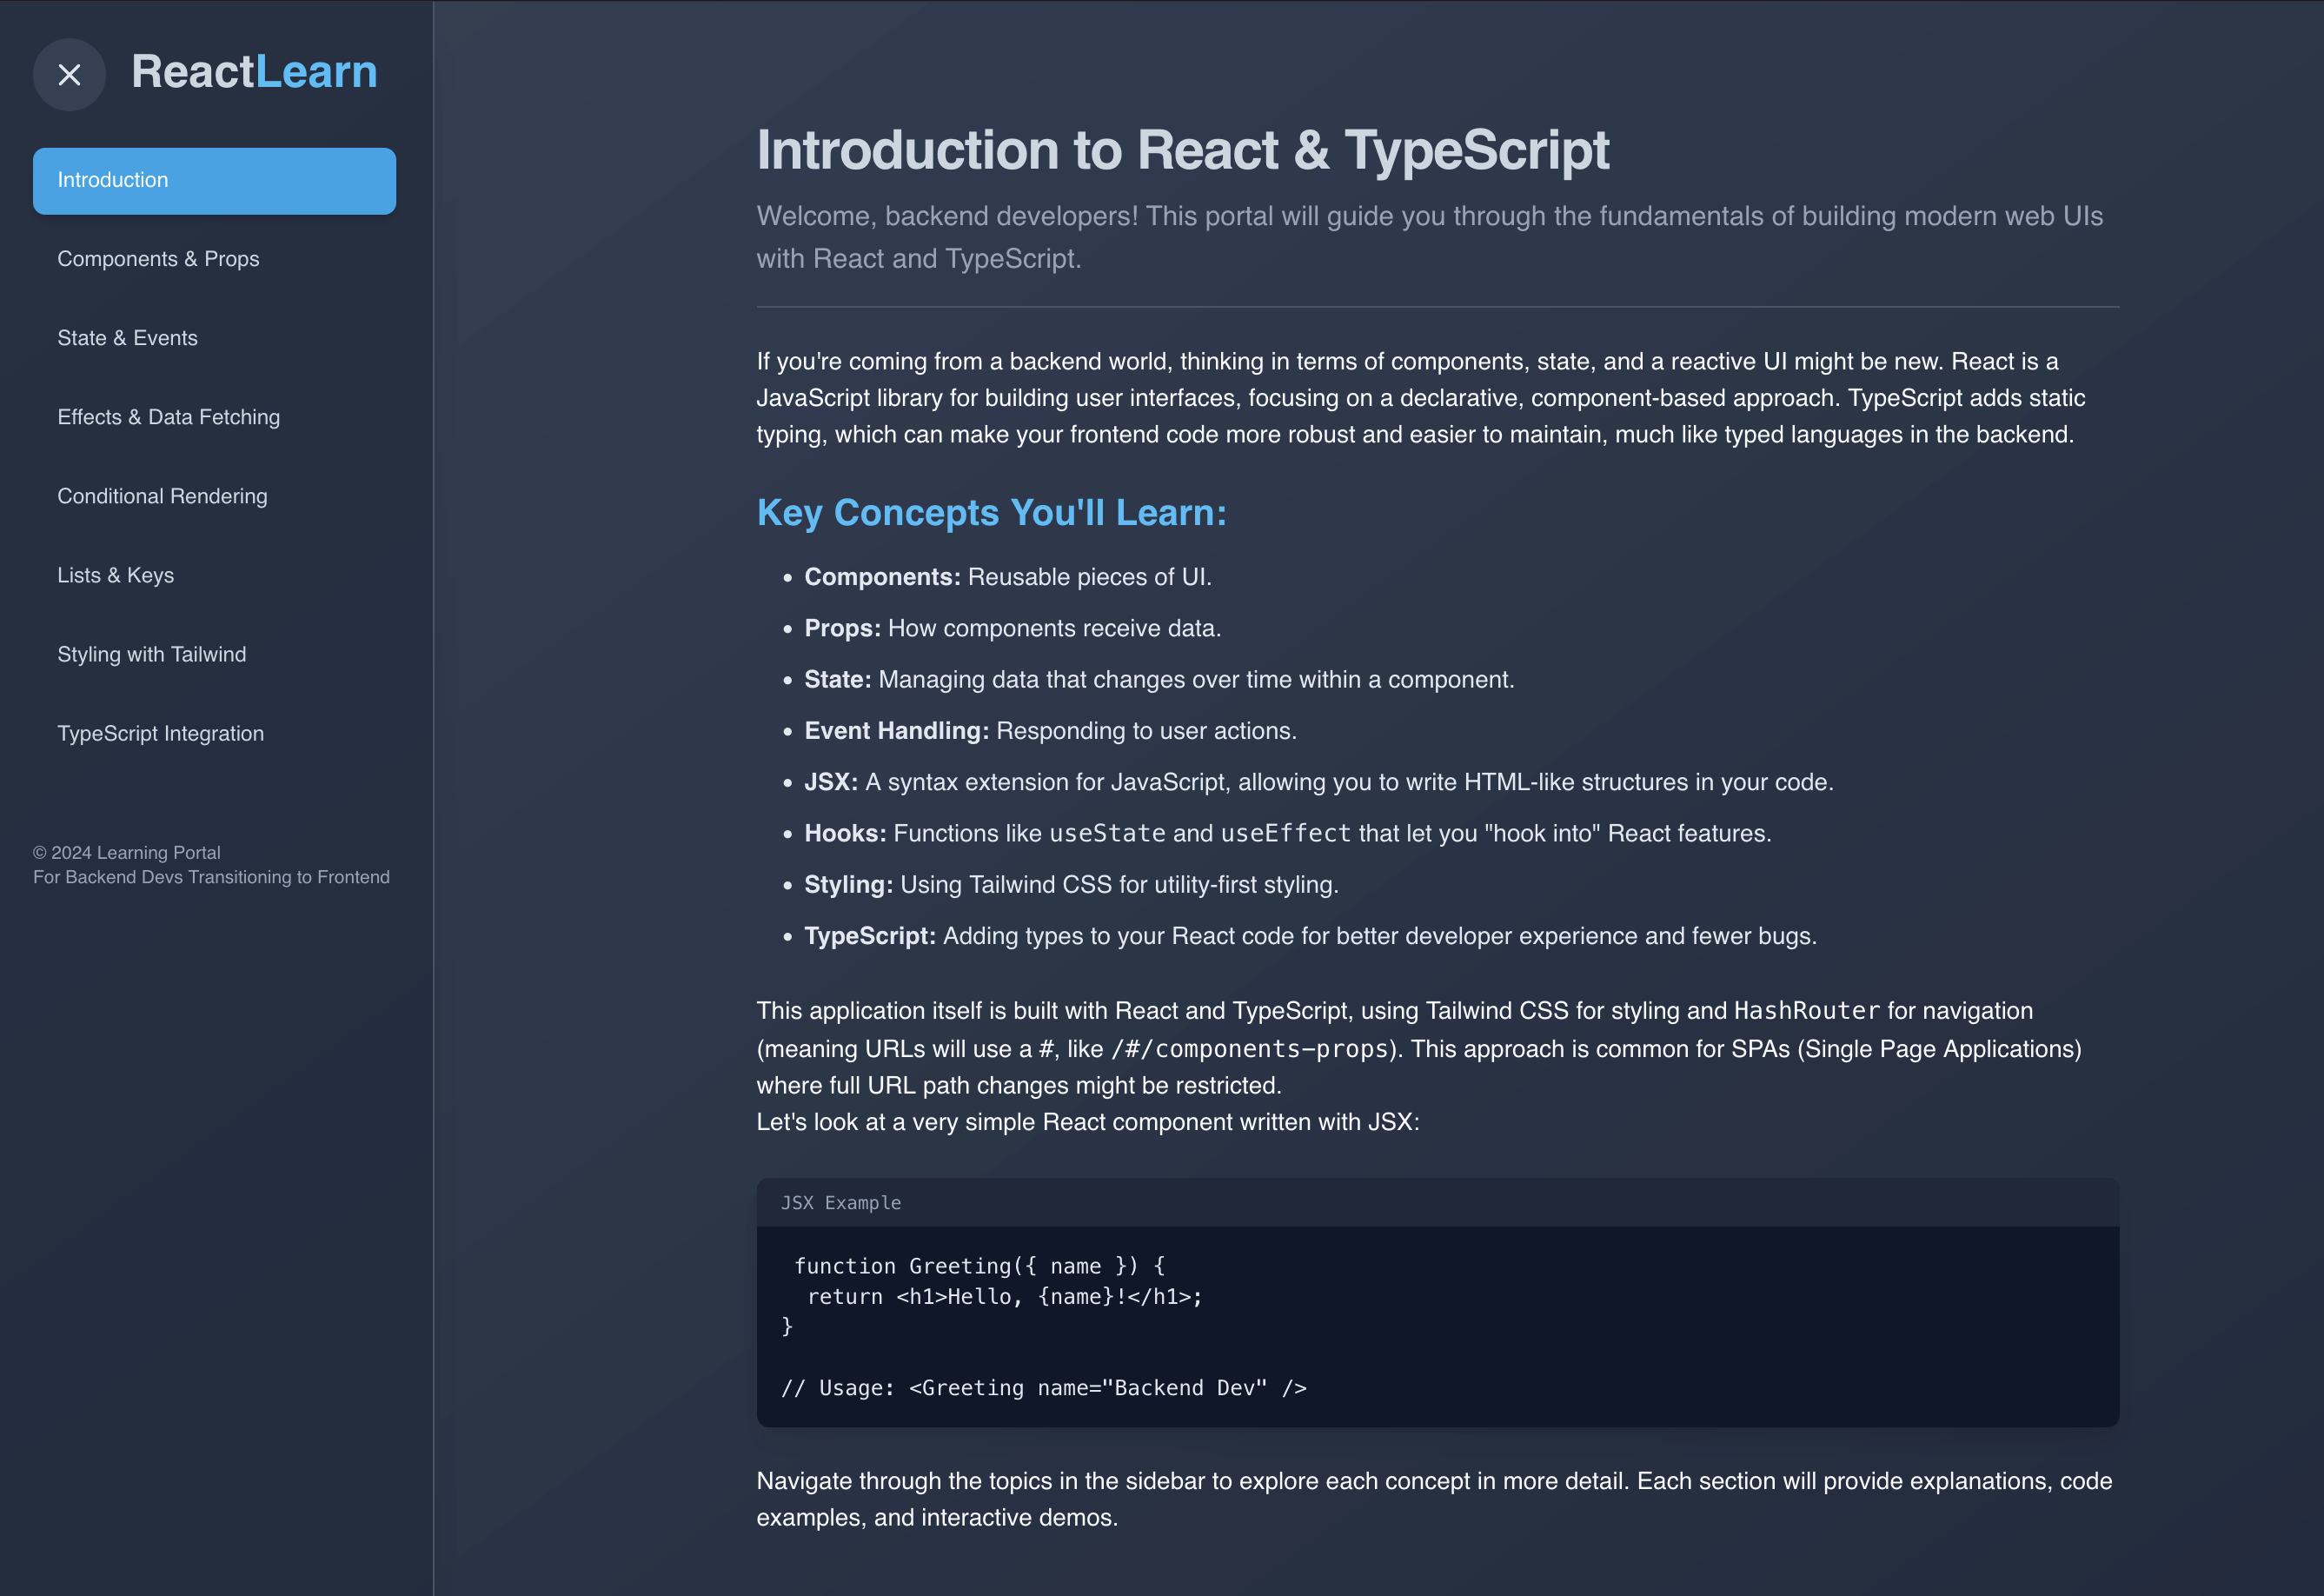The height and width of the screenshot is (1596, 2324).
Task: Go to TypeScript Integration
Action: [x=160, y=733]
